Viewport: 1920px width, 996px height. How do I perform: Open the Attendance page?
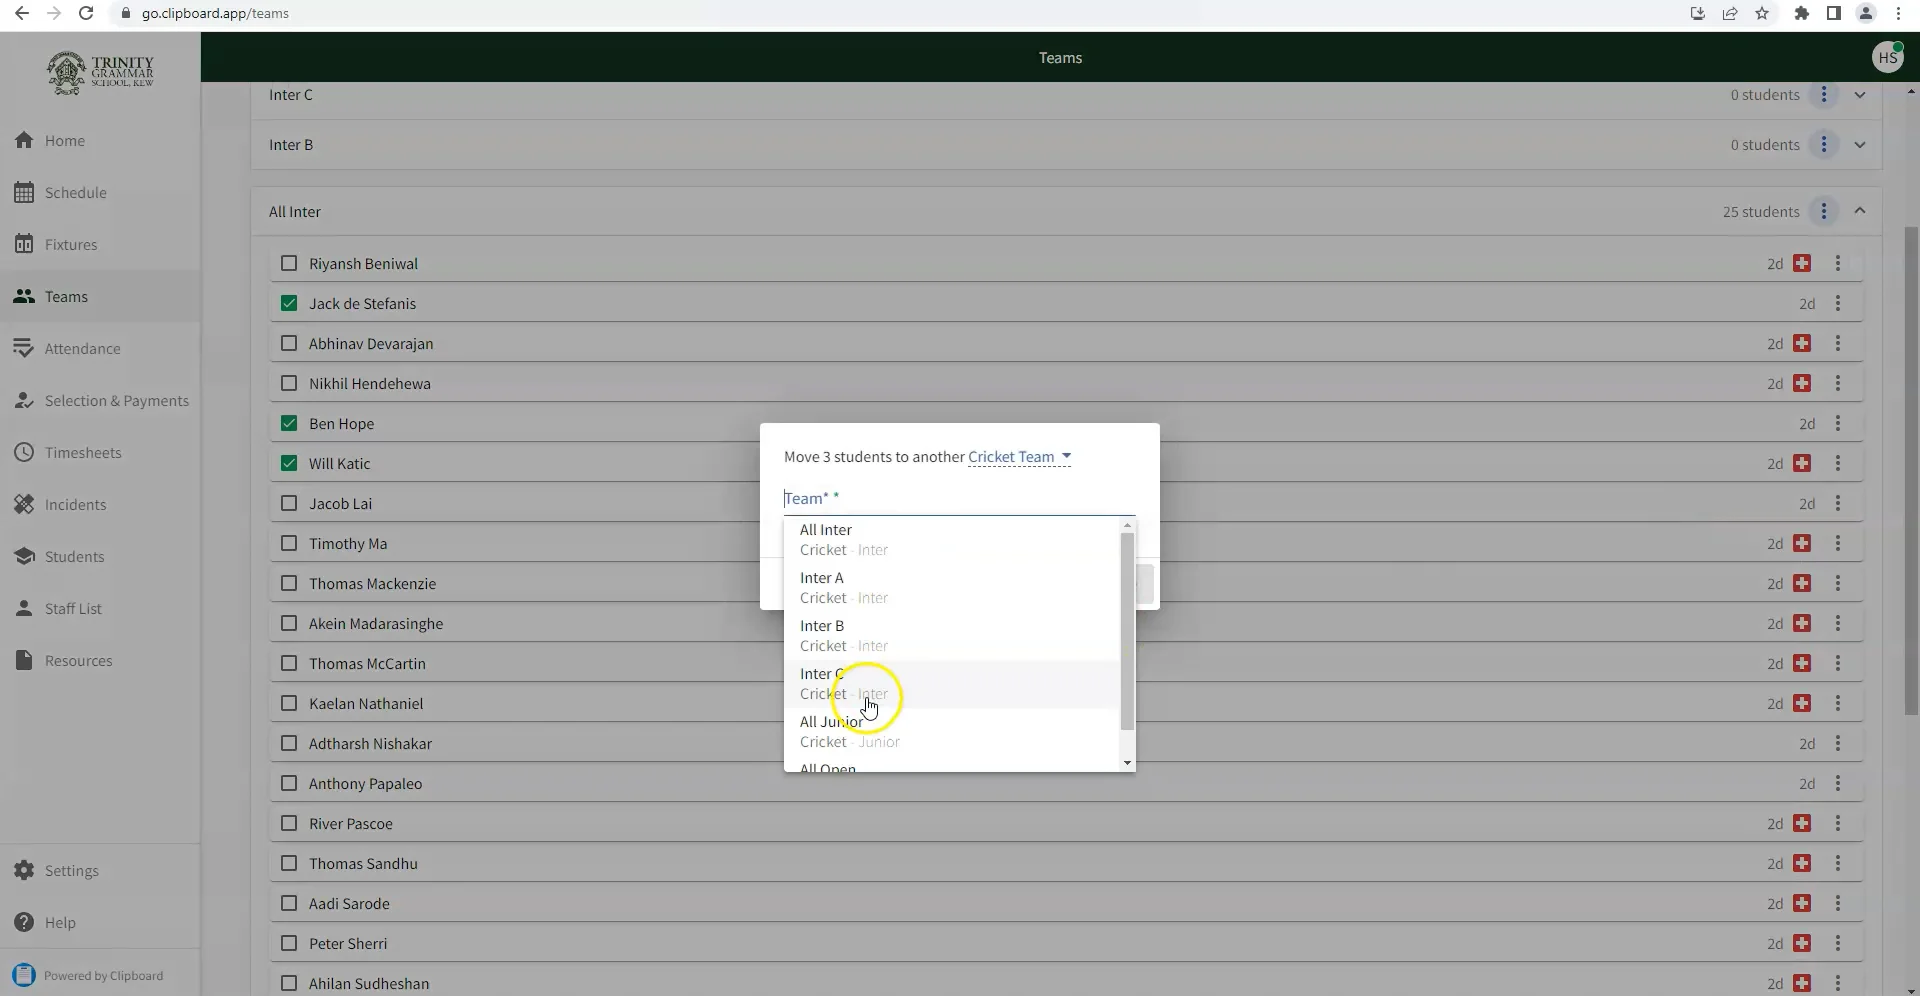tap(84, 348)
